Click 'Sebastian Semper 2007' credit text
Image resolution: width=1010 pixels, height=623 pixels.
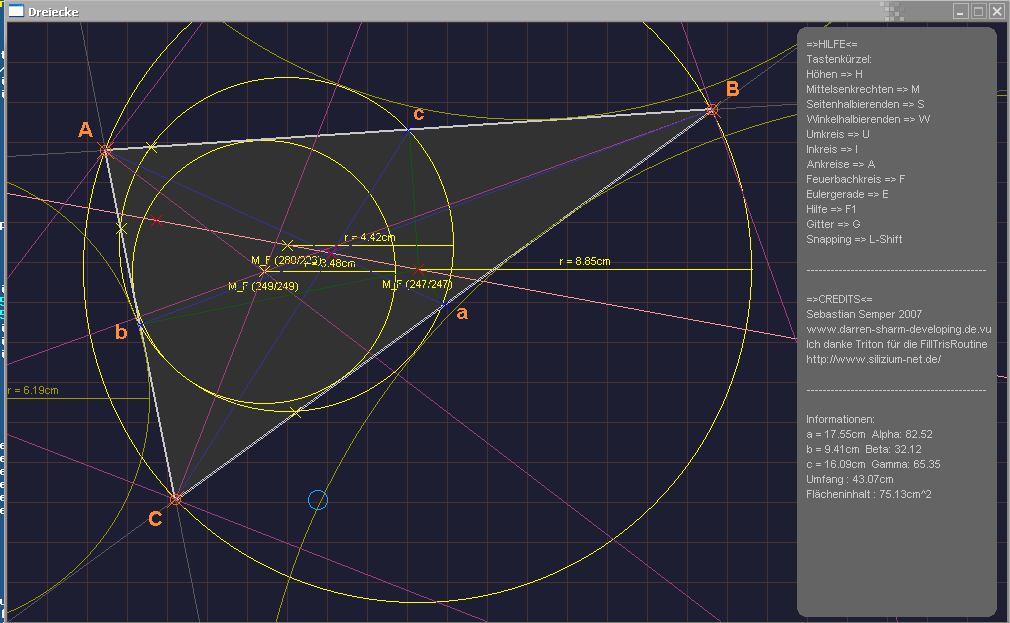click(864, 314)
